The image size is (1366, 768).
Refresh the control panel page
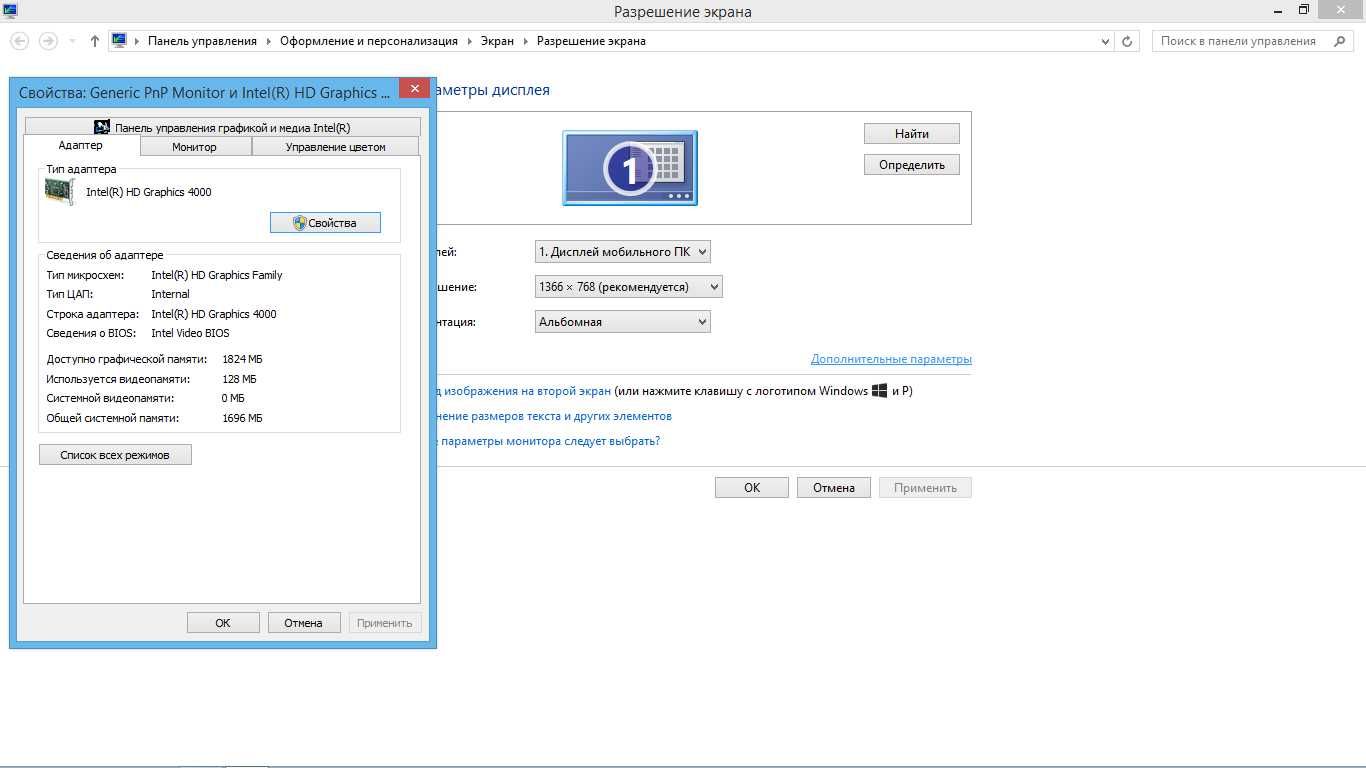[1128, 42]
